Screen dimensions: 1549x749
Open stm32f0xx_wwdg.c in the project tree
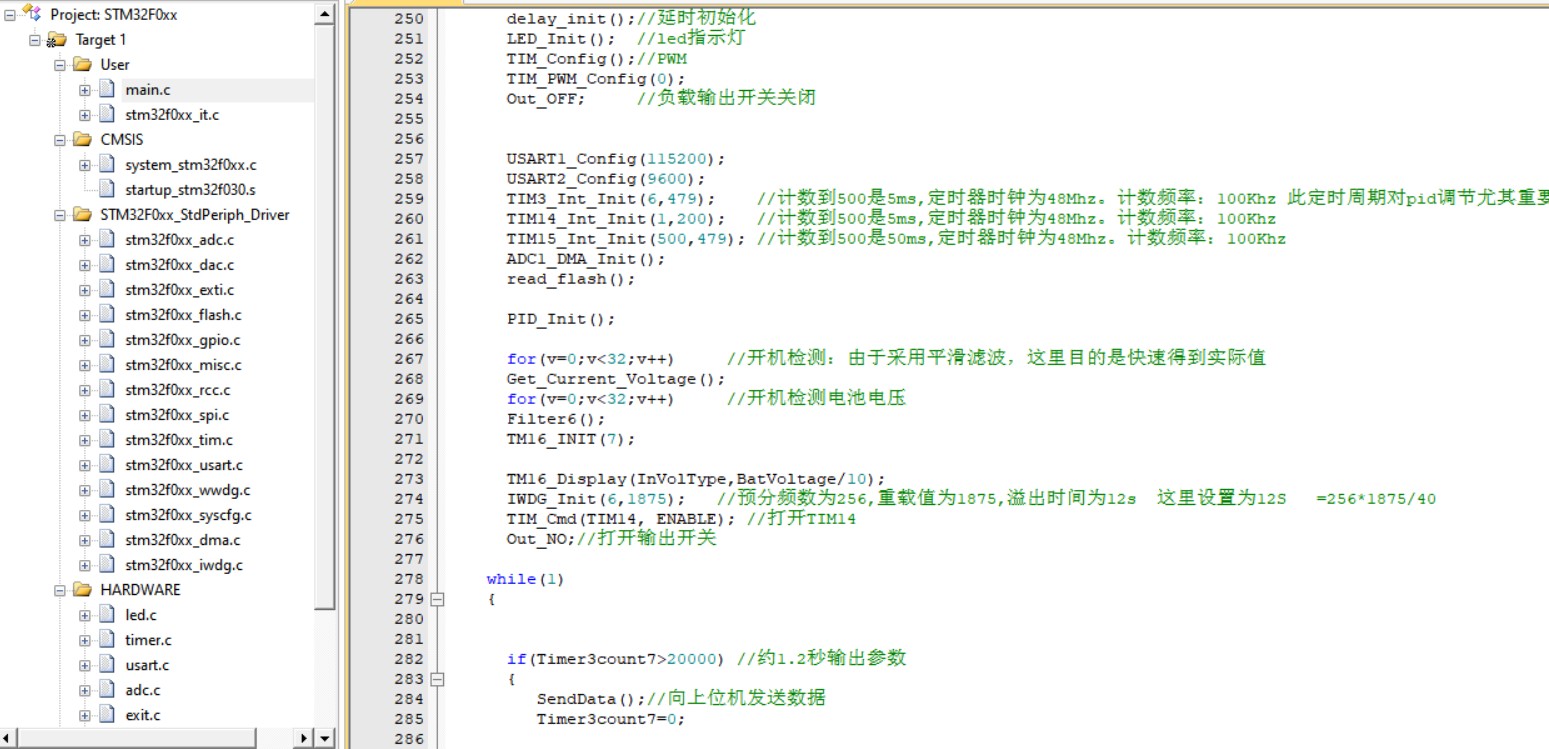pyautogui.click(x=188, y=490)
